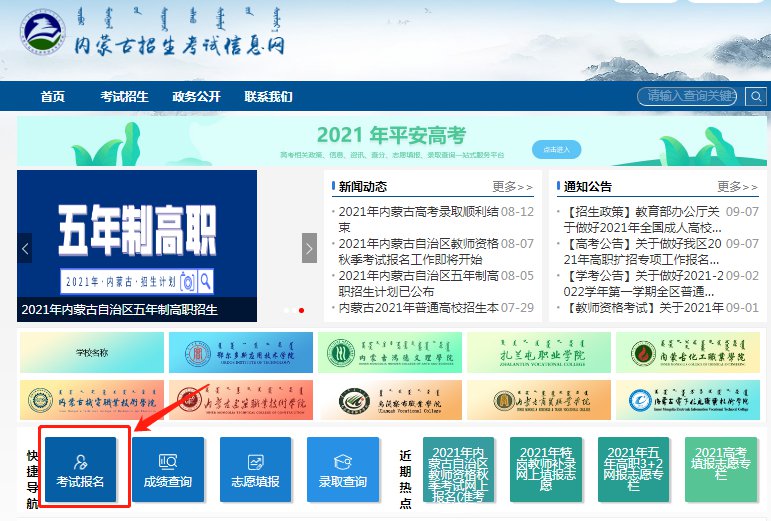
Task: Click the 2021年平安高考 banner title
Action: [x=391, y=135]
